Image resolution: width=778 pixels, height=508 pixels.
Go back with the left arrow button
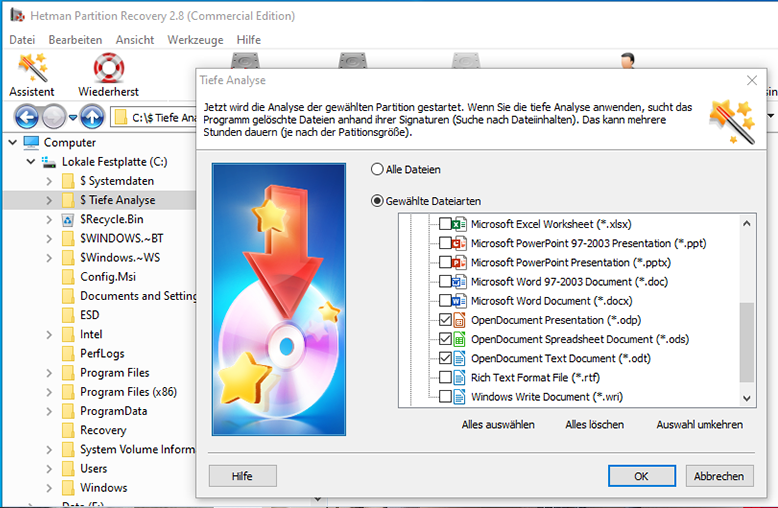(26, 118)
